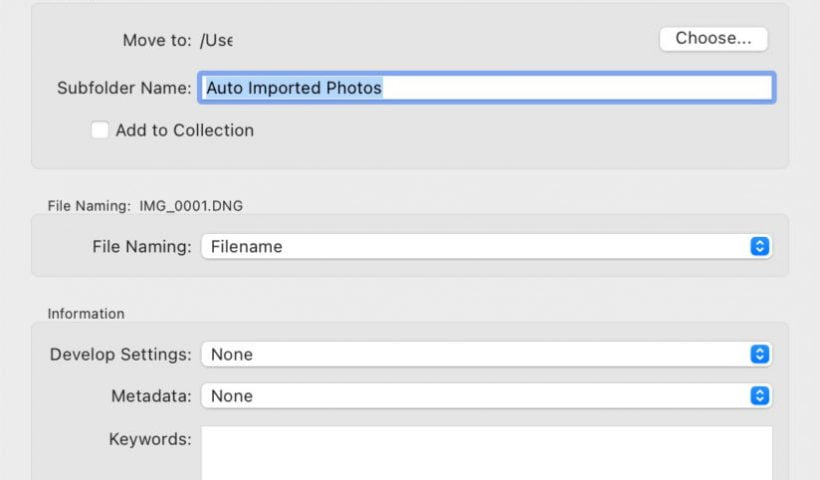This screenshot has width=820, height=480.
Task: Click the "Move to:" label
Action: tap(156, 40)
